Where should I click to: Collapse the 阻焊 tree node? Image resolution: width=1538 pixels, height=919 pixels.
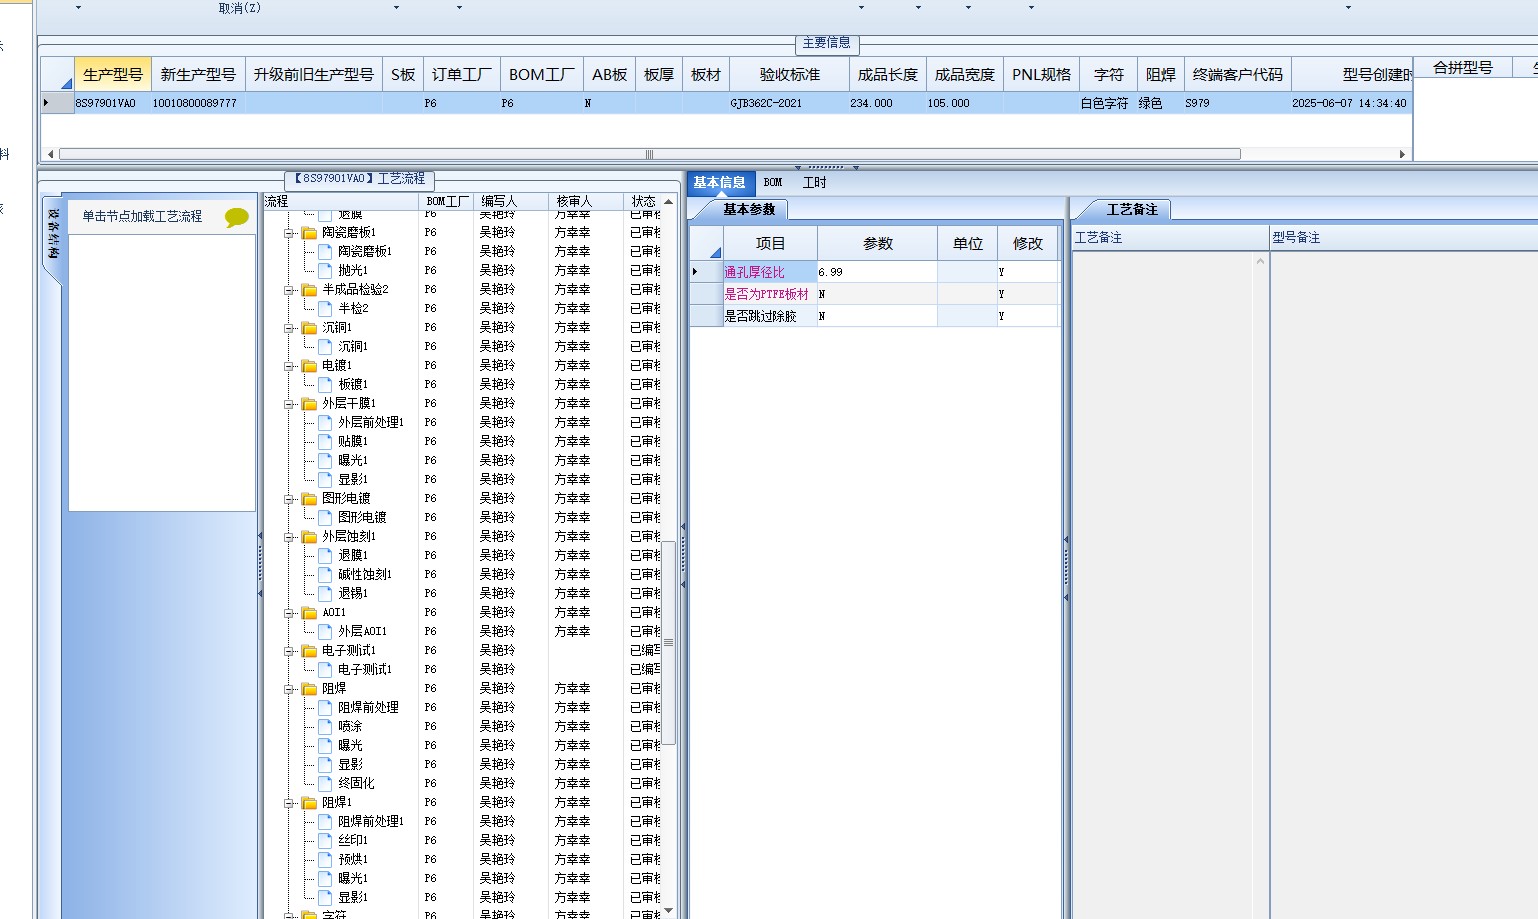click(x=289, y=689)
